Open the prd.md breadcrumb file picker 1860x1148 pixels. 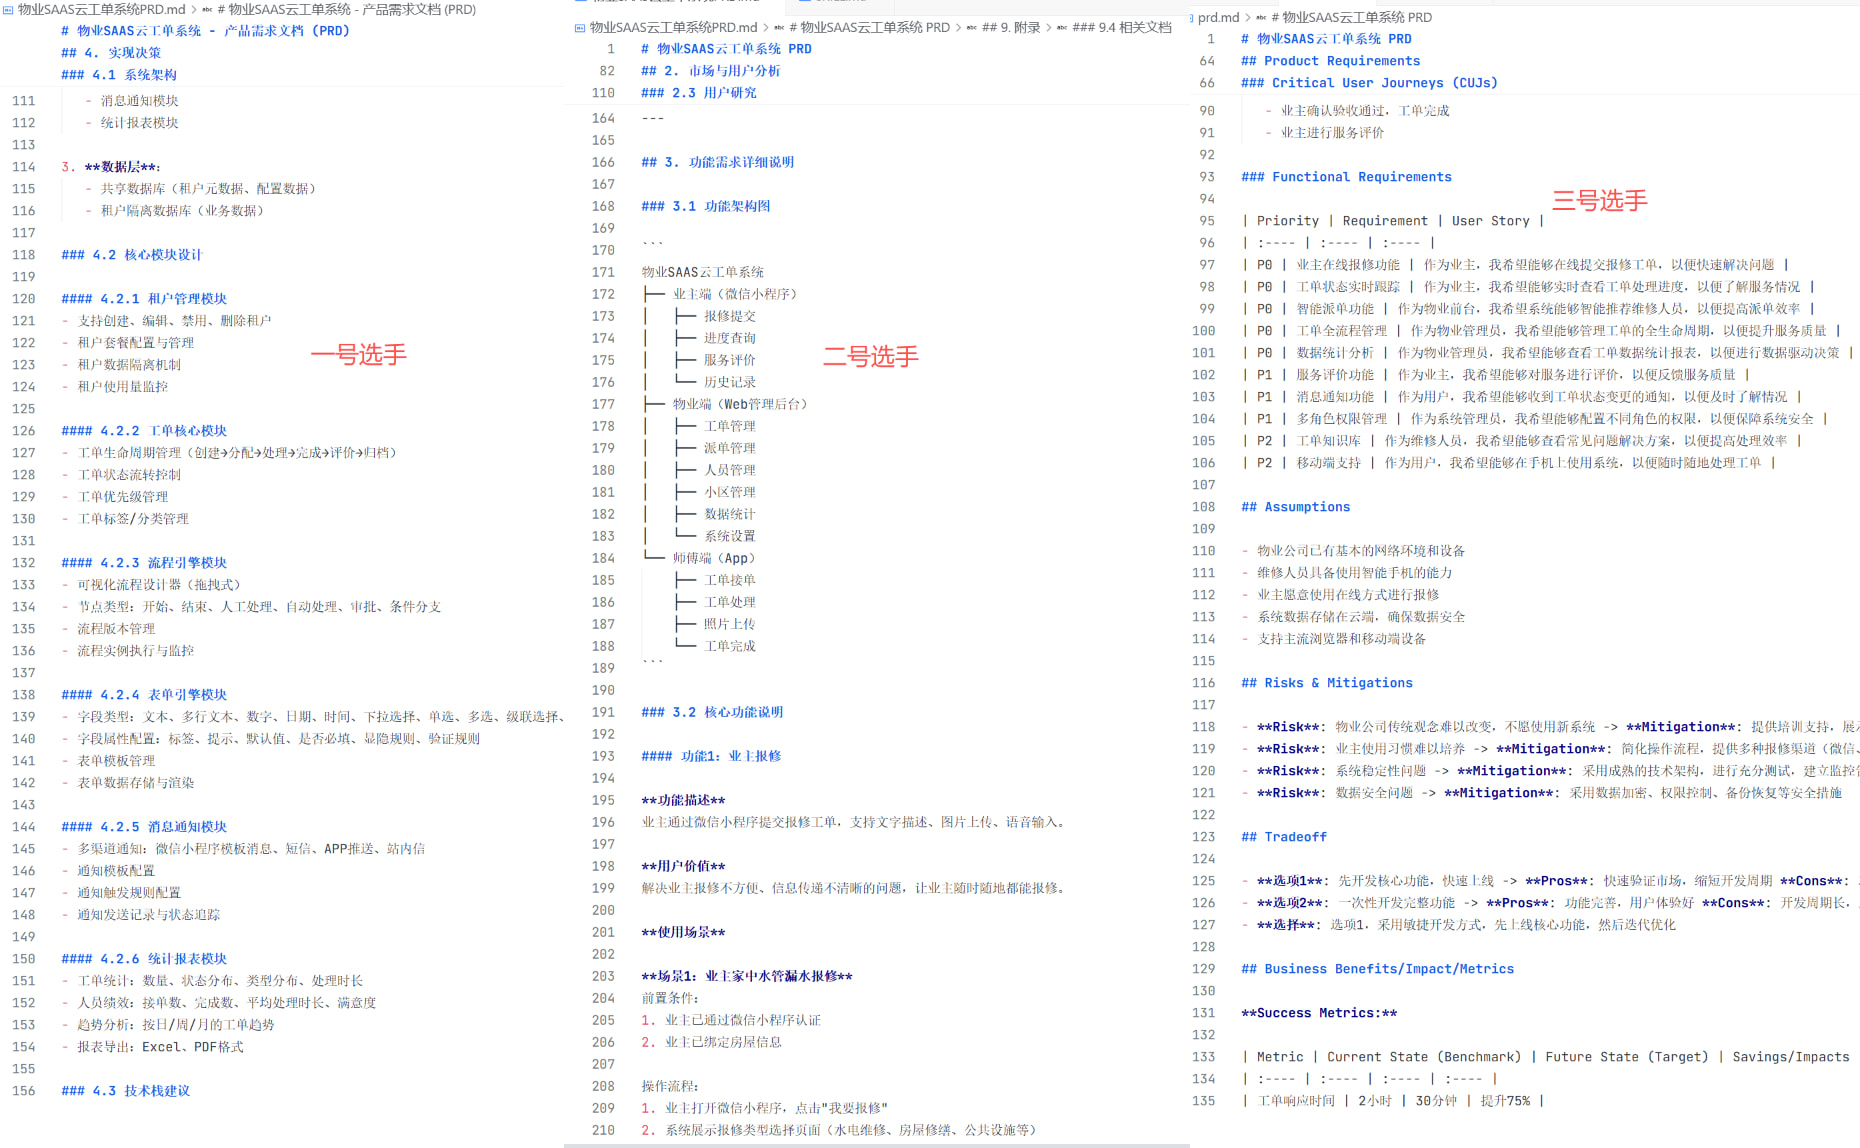coord(1218,17)
